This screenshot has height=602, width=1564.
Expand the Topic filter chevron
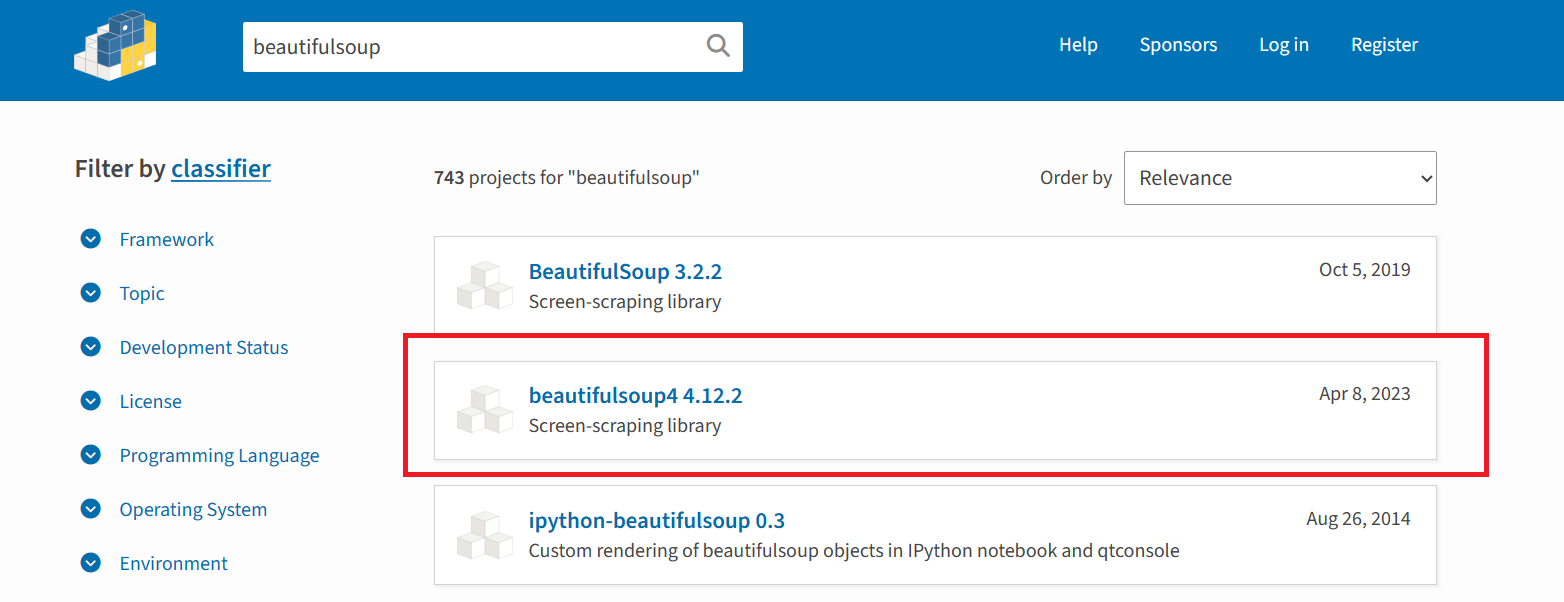click(x=91, y=293)
